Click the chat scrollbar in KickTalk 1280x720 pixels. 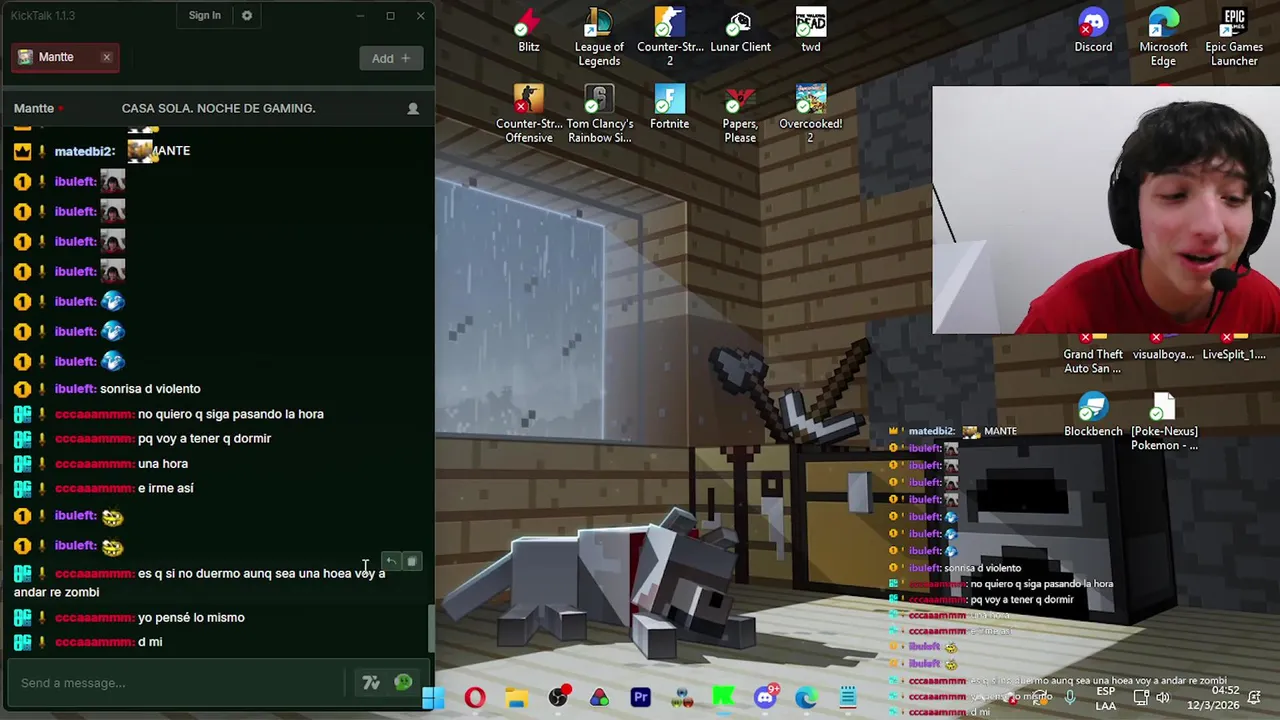pos(432,629)
